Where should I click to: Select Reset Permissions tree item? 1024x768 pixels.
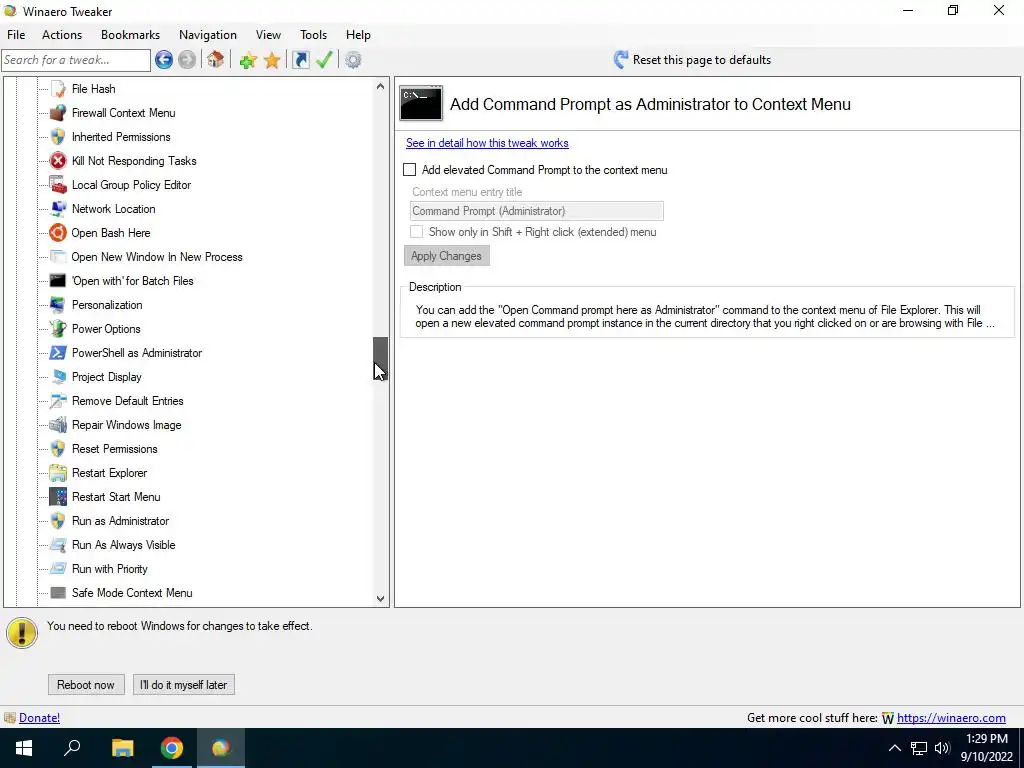(x=114, y=449)
